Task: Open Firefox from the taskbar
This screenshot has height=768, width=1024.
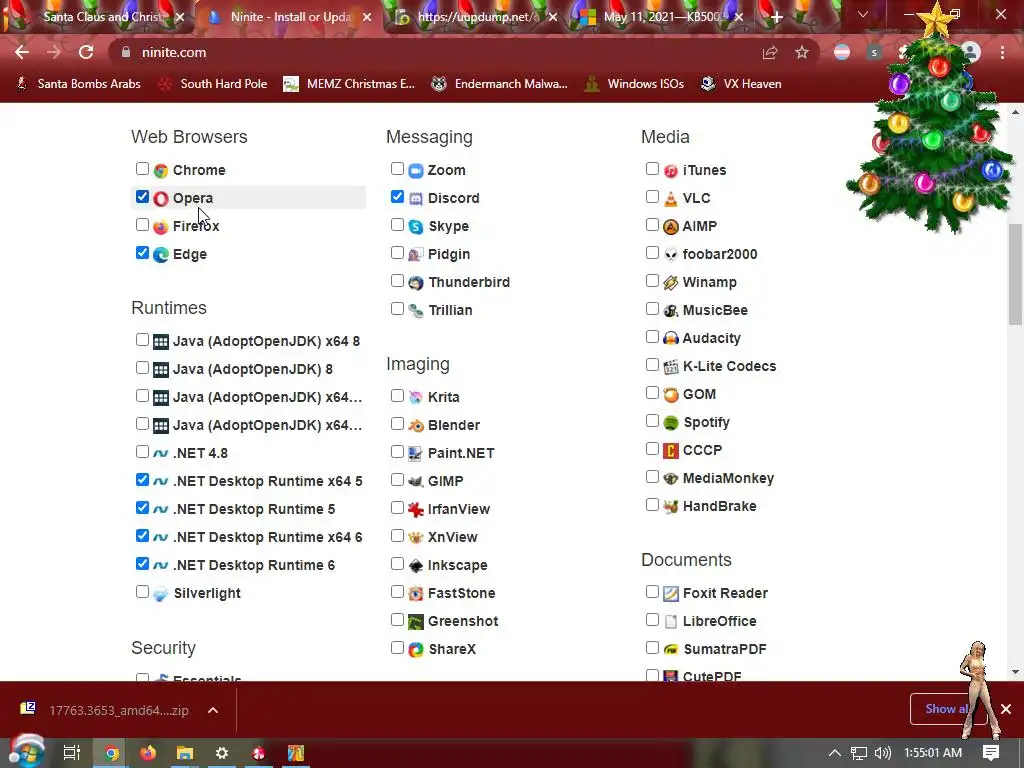Action: [148, 753]
